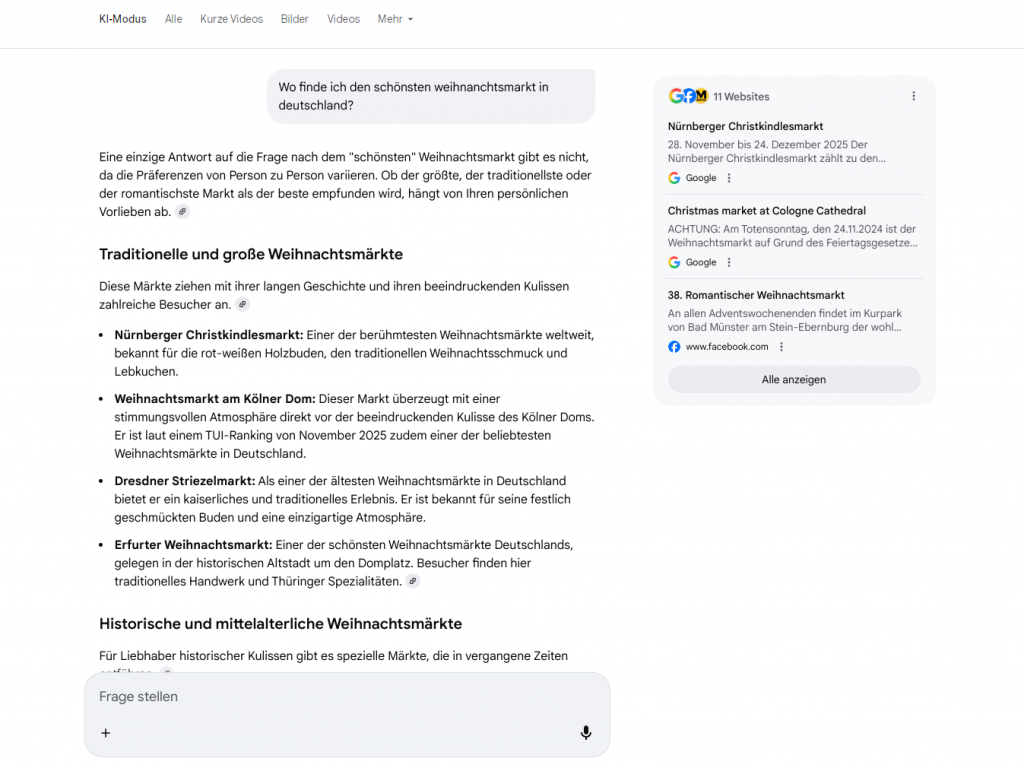The image size is (1024, 768).
Task: Select the Alle search tab
Action: [x=174, y=19]
